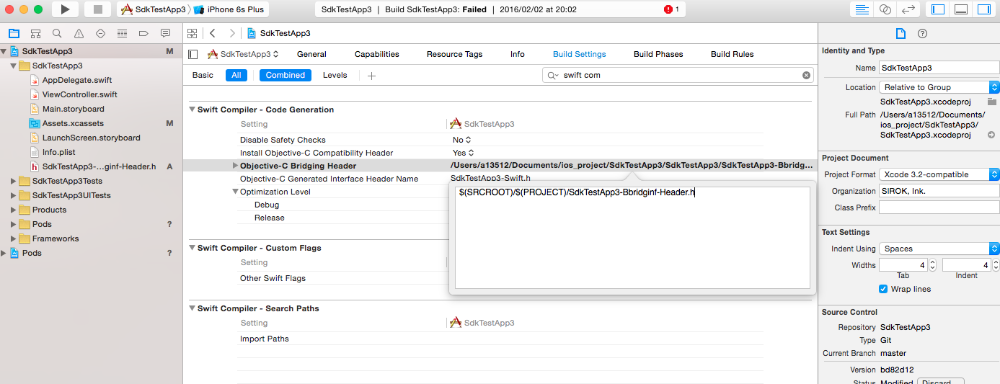Open the Indent Using dropdown
This screenshot has height=384, width=1000.
[939, 249]
